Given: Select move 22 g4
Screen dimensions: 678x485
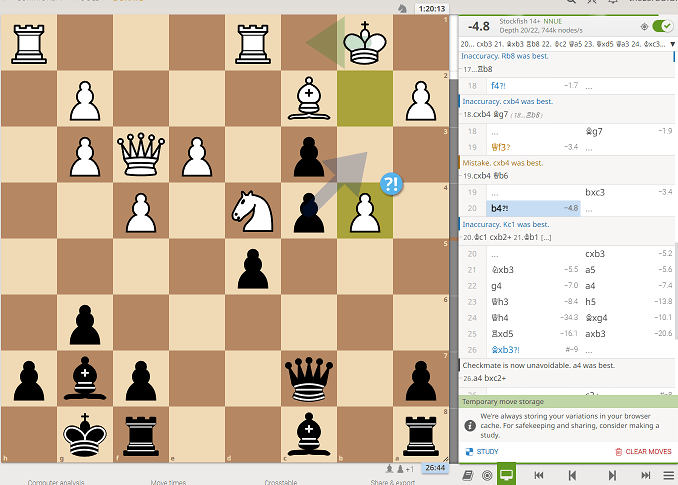Looking at the screenshot, I should point(533,286).
